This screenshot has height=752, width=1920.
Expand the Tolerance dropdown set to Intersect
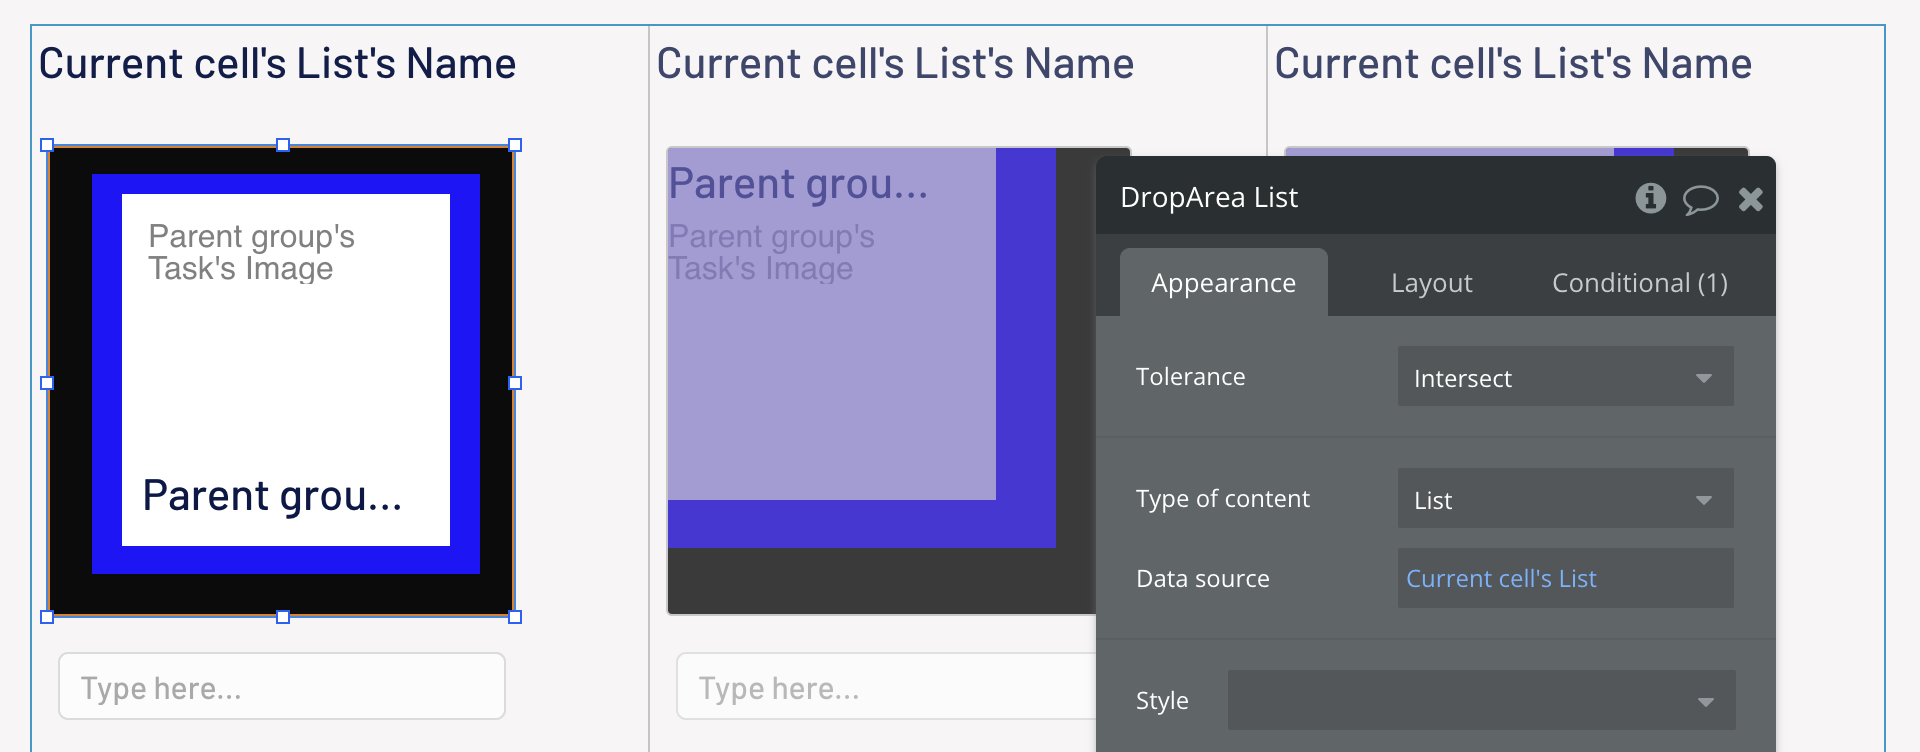click(1565, 377)
